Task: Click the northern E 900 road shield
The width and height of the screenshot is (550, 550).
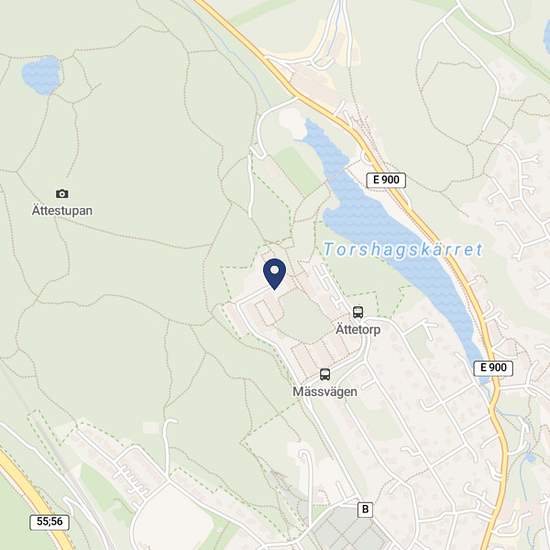Action: (x=386, y=180)
